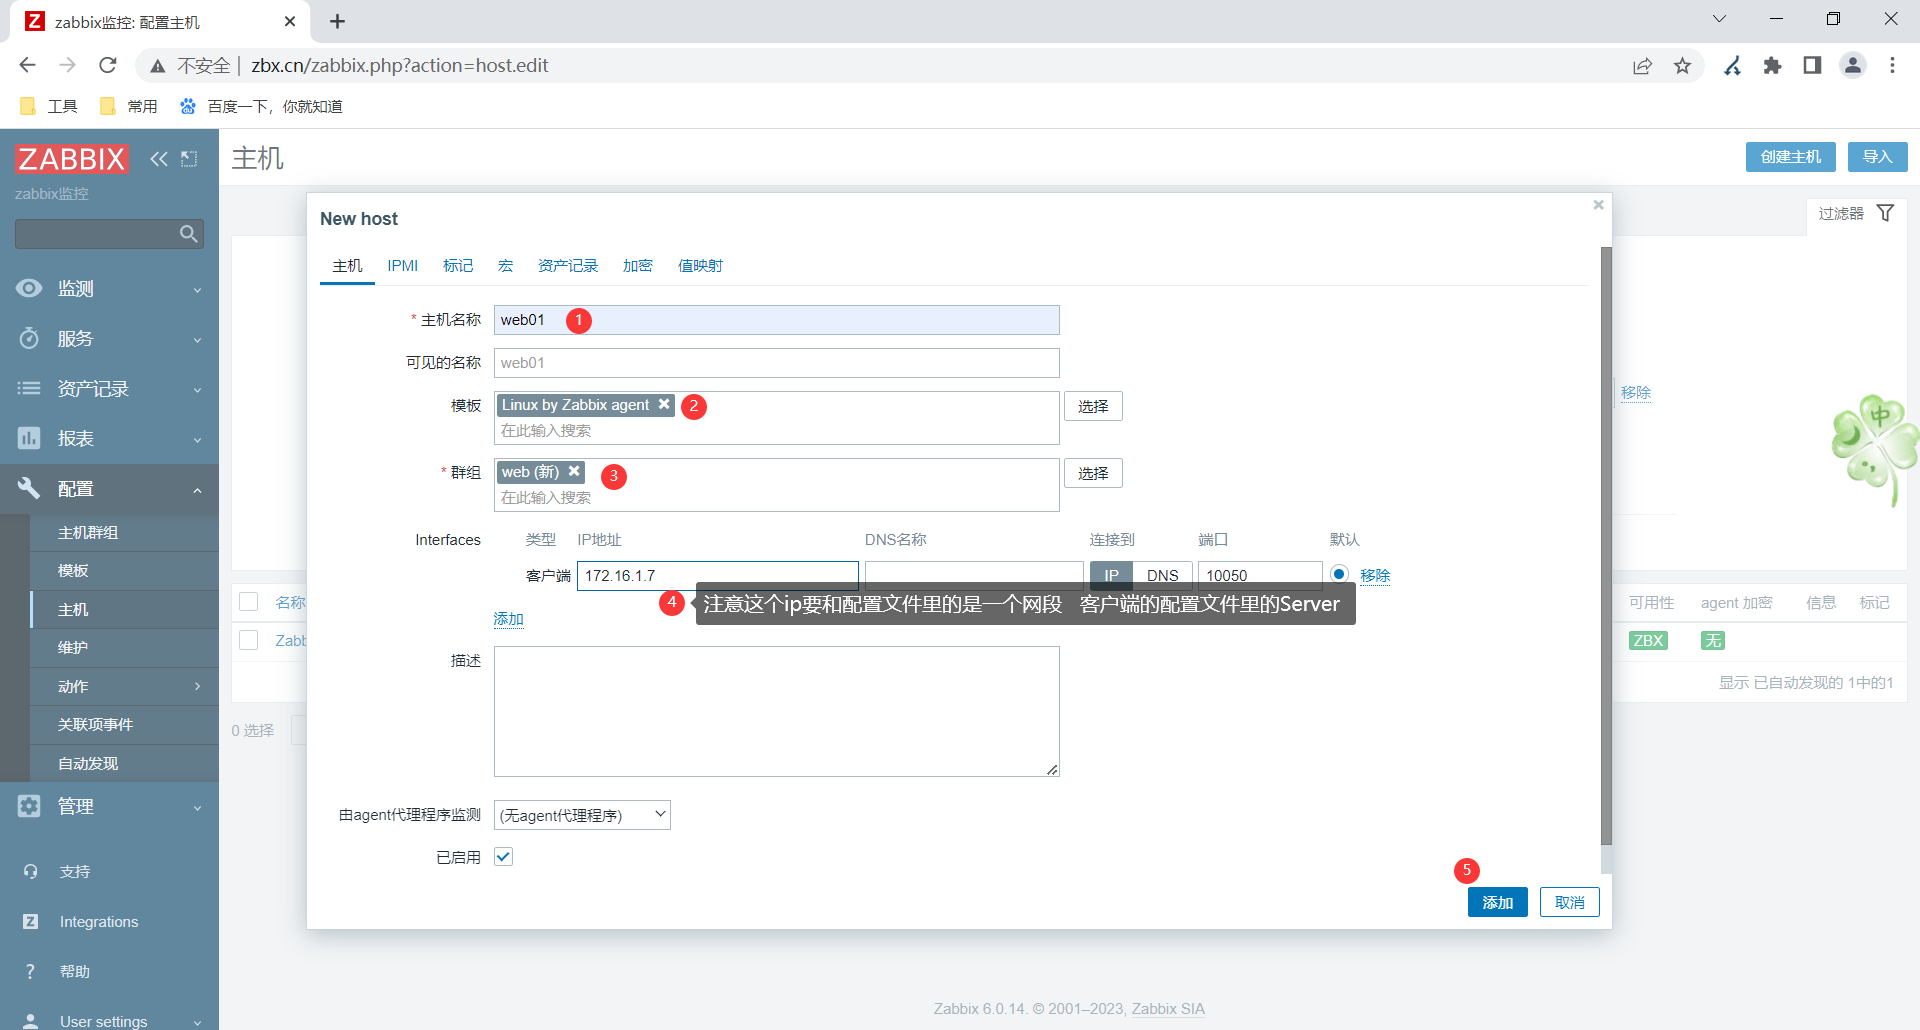Open the browser profile avatar
Screen dimensions: 1920x1030
1853,66
